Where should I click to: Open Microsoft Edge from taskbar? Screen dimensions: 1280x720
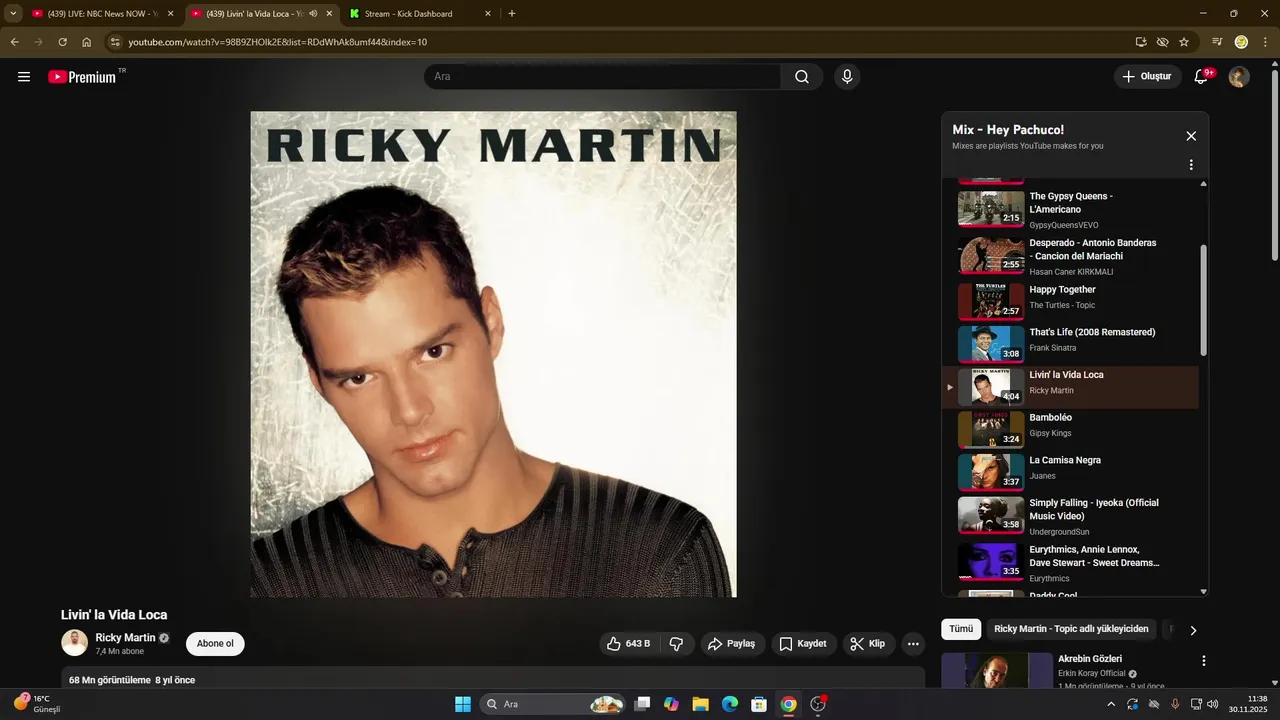[730, 704]
